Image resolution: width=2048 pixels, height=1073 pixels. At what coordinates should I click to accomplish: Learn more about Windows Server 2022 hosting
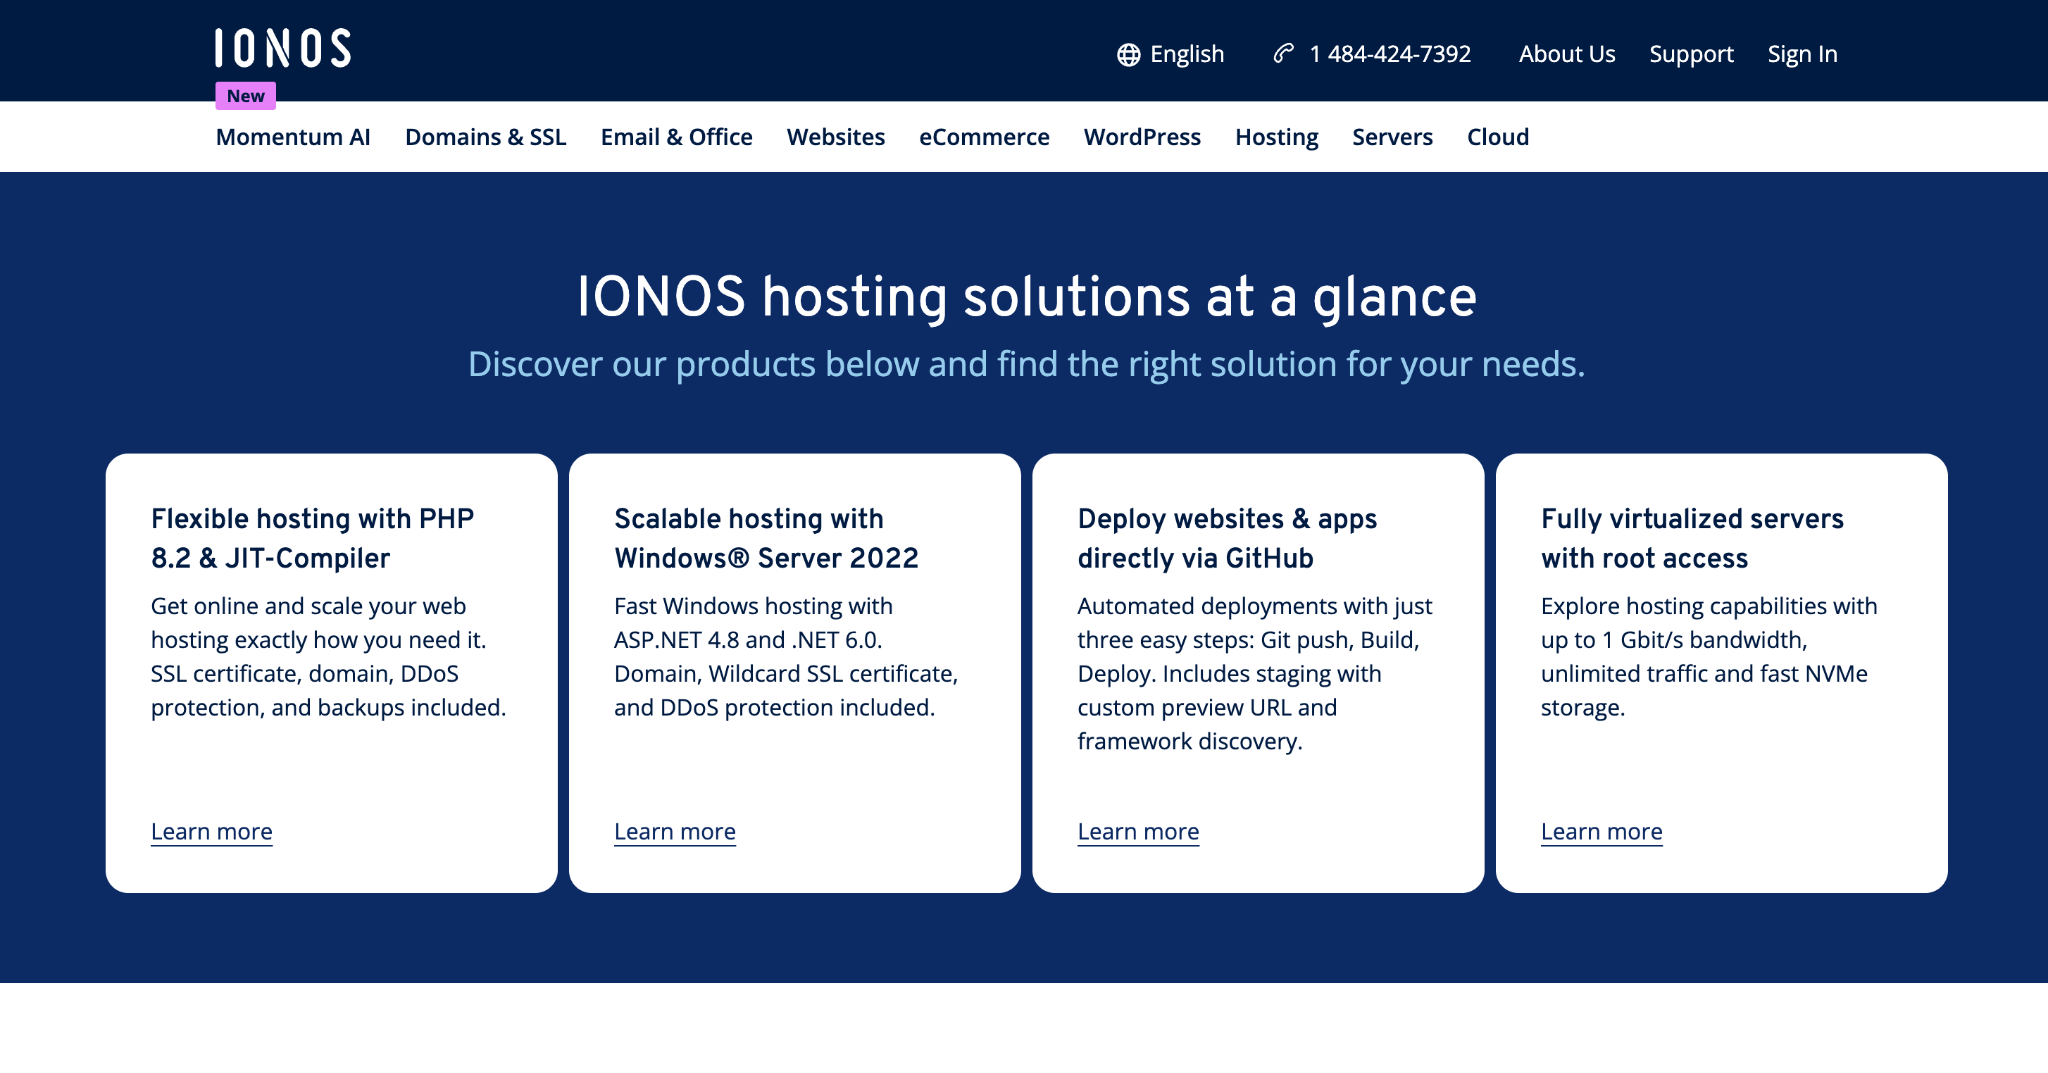click(675, 832)
